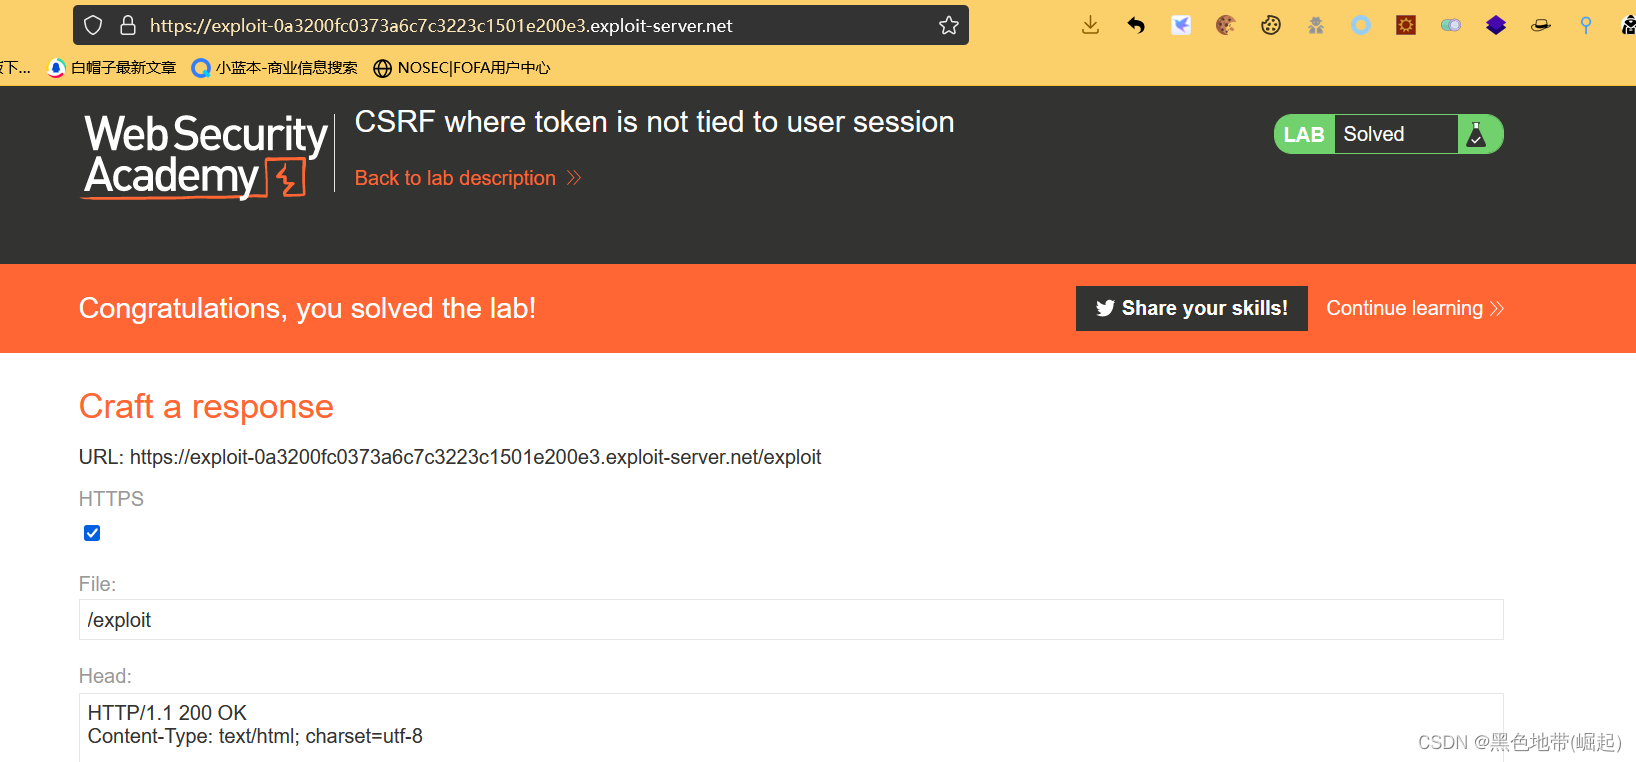The width and height of the screenshot is (1636, 762).
Task: Click into the File input containing /exploit
Action: [x=790, y=620]
